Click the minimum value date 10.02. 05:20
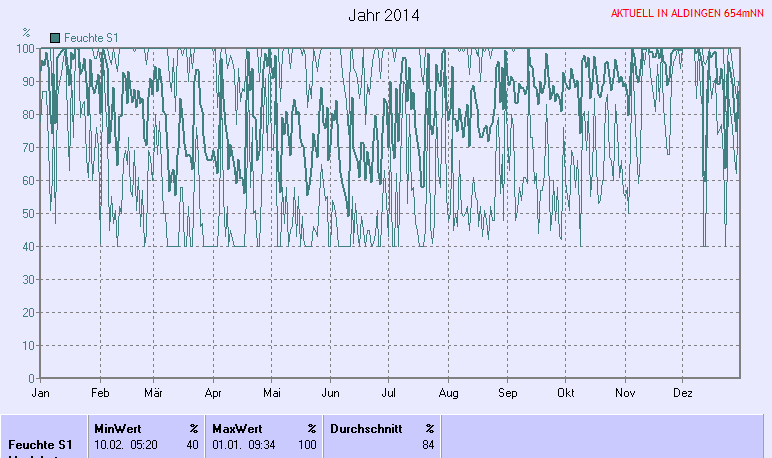This screenshot has width=772, height=458. (x=125, y=444)
